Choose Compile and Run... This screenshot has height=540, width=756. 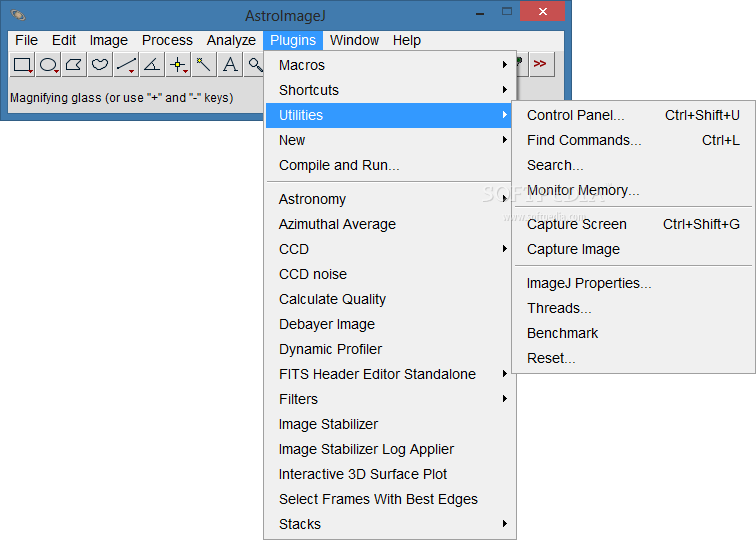389,165
